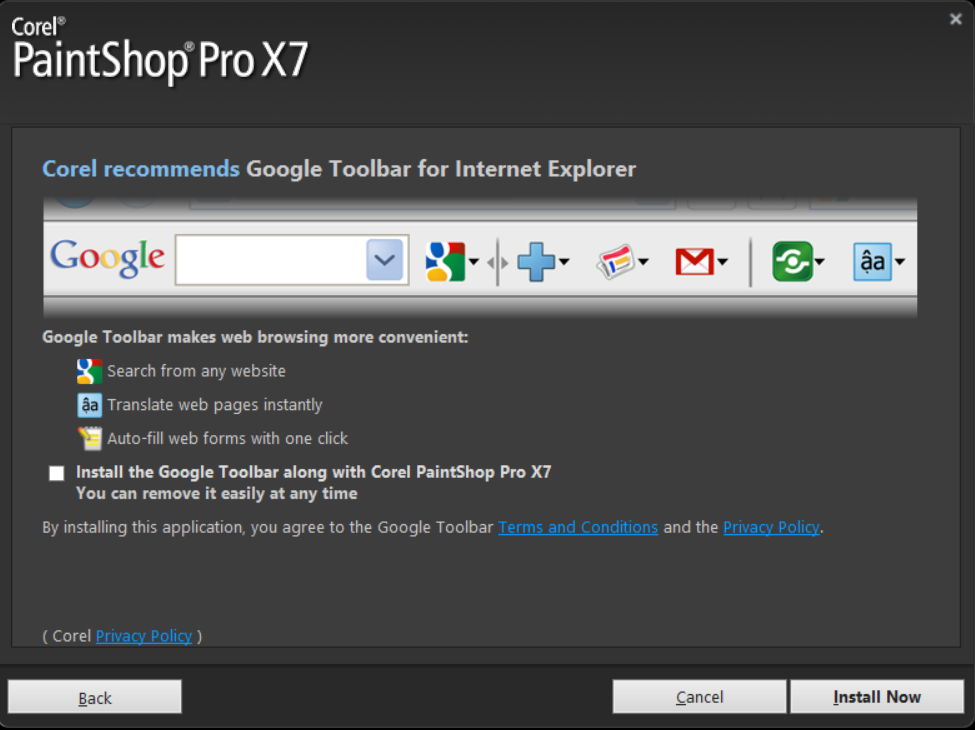The width and height of the screenshot is (975, 730).
Task: Click the blue plus icon in toolbar
Action: tap(535, 262)
